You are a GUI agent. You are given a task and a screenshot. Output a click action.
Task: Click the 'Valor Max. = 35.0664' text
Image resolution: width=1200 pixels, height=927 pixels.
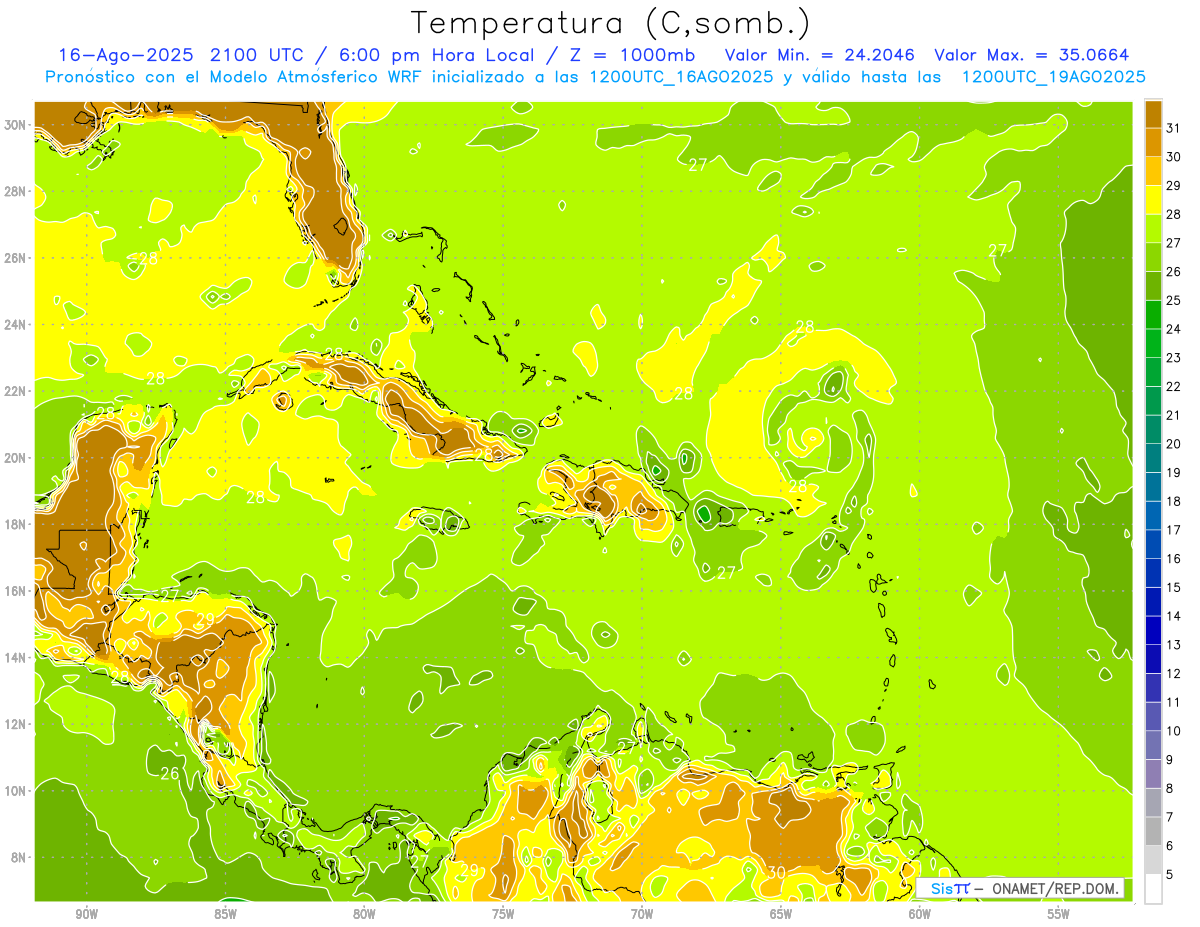[x=1033, y=54]
